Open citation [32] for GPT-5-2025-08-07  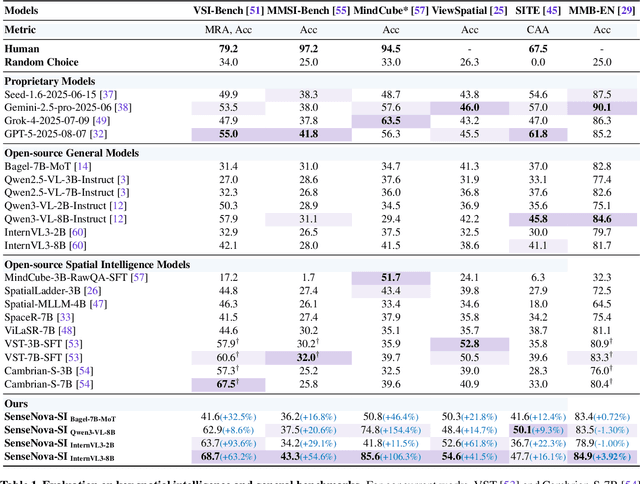[98, 134]
